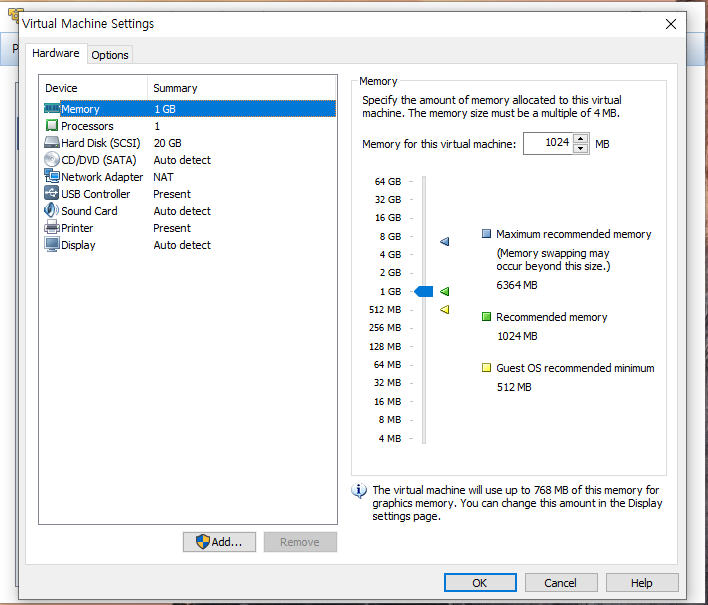Click the blue maximum recommended memory marker
708x605 pixels.
(x=445, y=242)
